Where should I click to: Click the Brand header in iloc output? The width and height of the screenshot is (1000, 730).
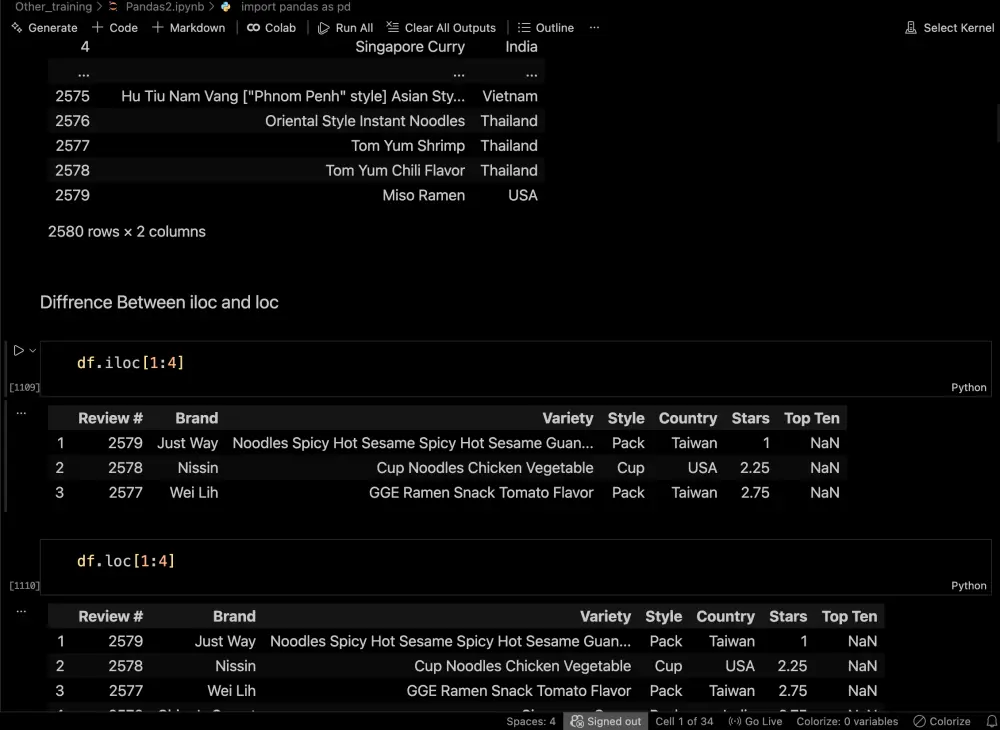(196, 418)
